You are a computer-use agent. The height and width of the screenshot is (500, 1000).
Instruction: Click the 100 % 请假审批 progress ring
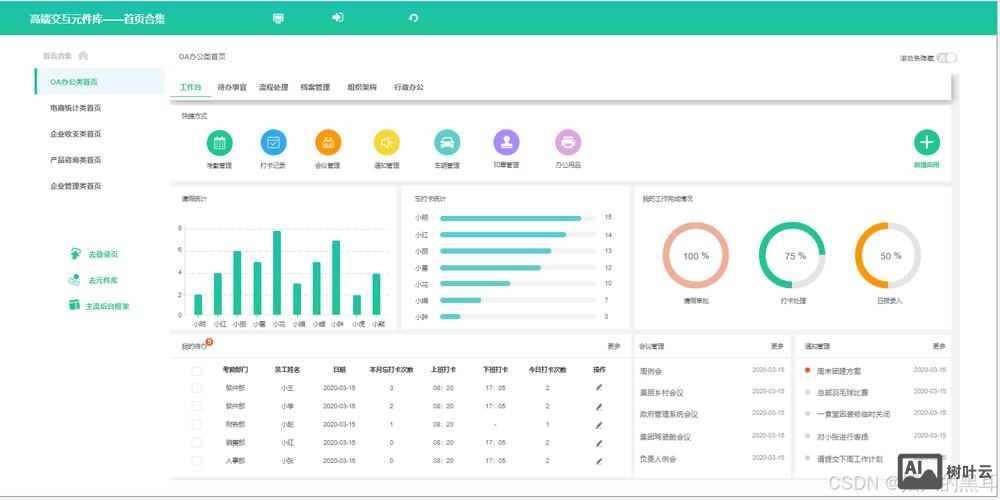click(x=696, y=256)
